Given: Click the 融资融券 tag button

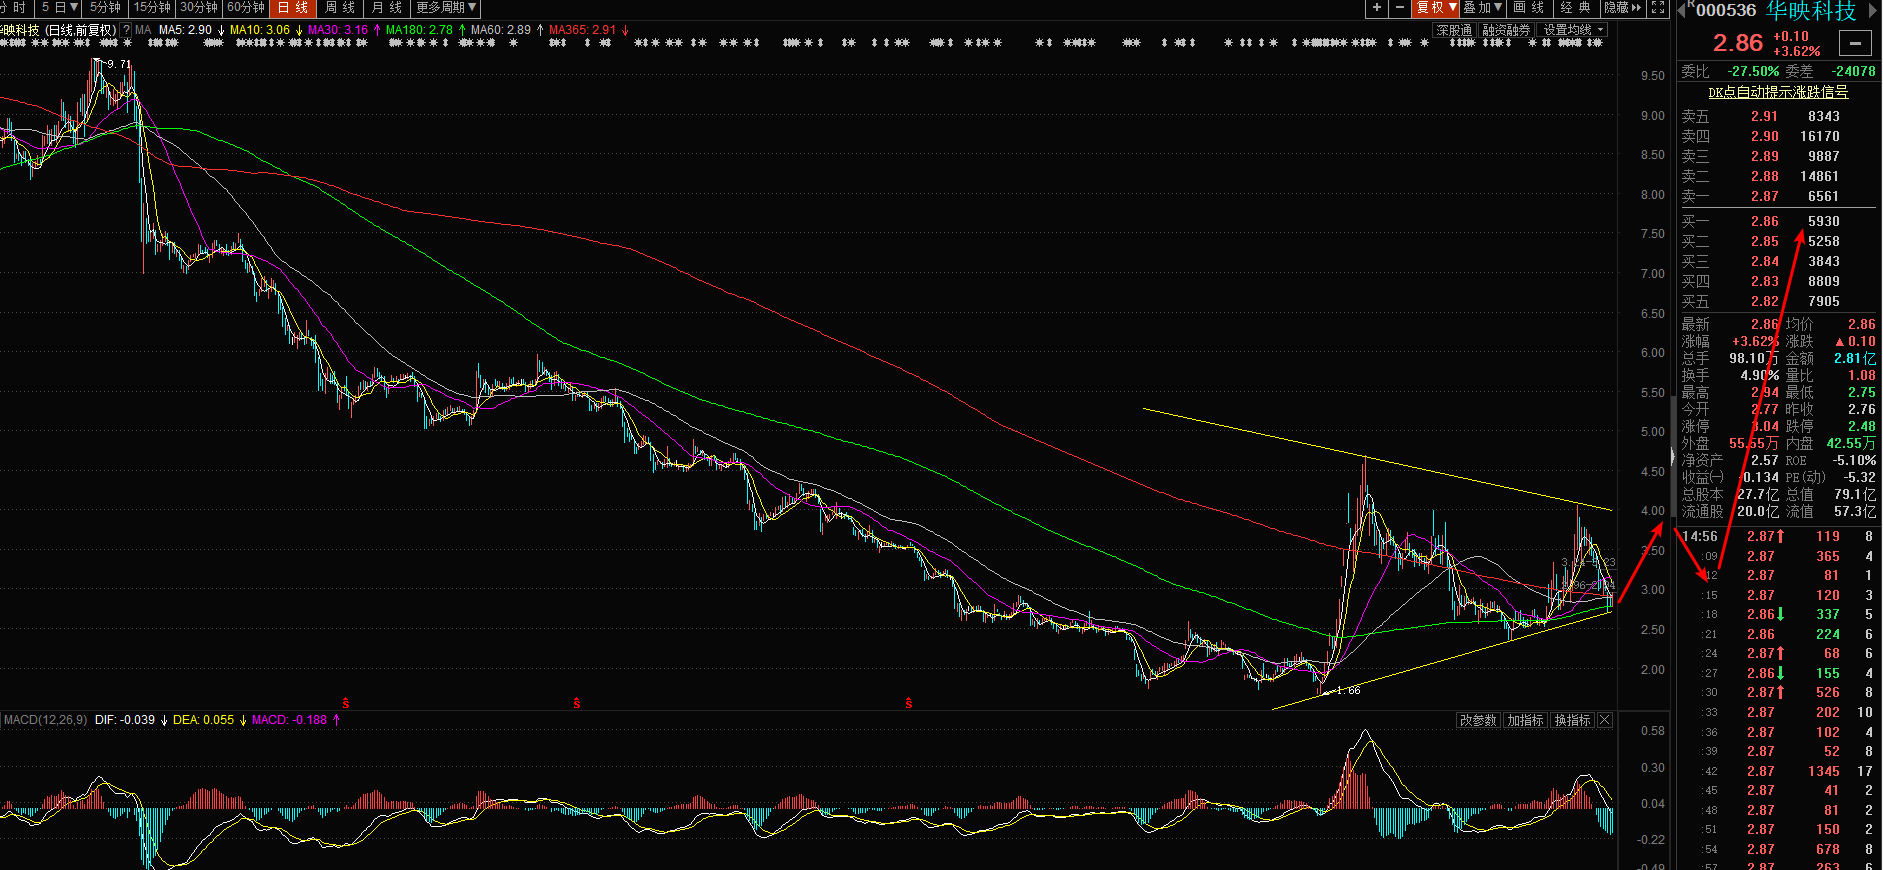Looking at the screenshot, I should pyautogui.click(x=1506, y=30).
